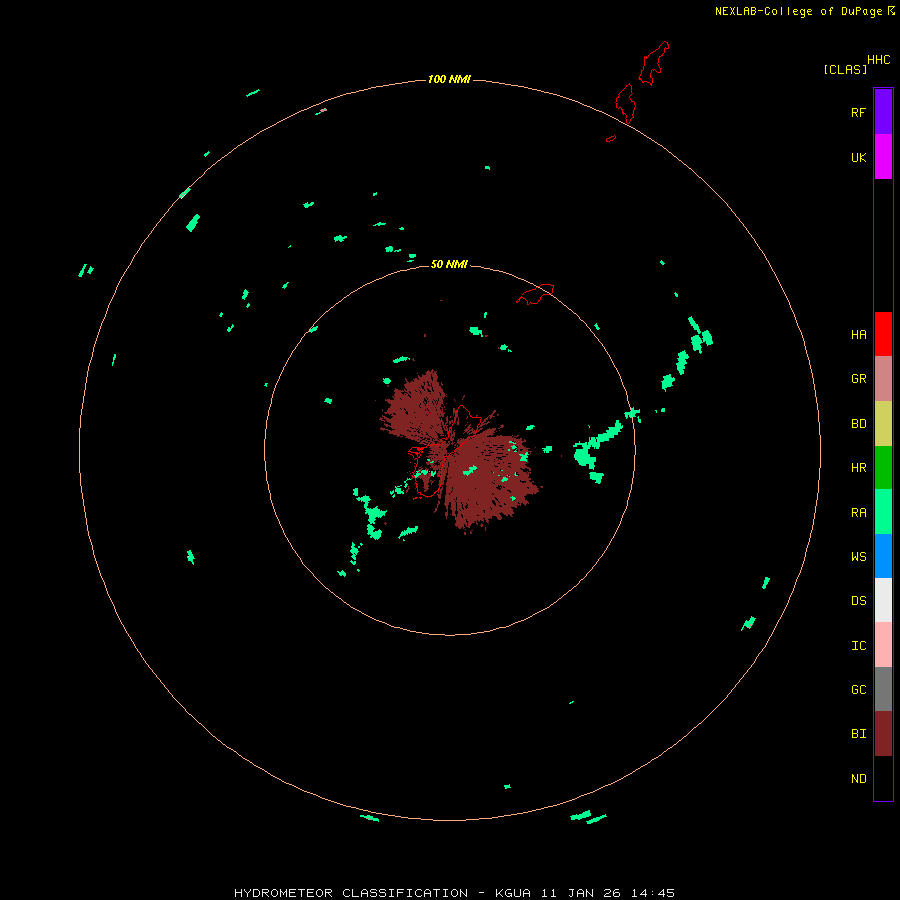Click the WS legend label
This screenshot has height=900, width=900.
pos(858,556)
